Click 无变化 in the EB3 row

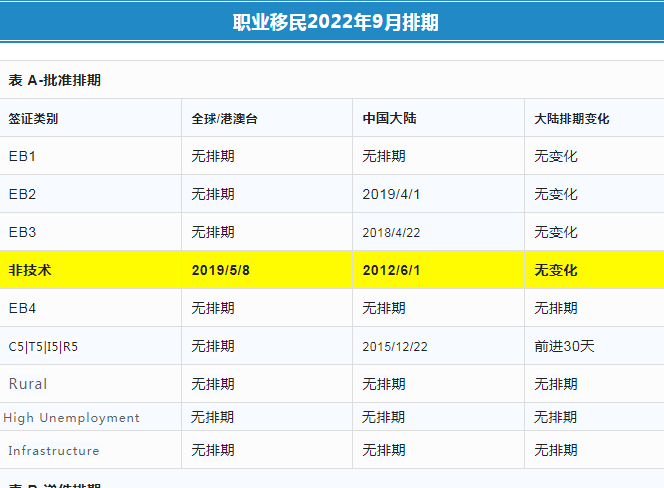coord(556,233)
